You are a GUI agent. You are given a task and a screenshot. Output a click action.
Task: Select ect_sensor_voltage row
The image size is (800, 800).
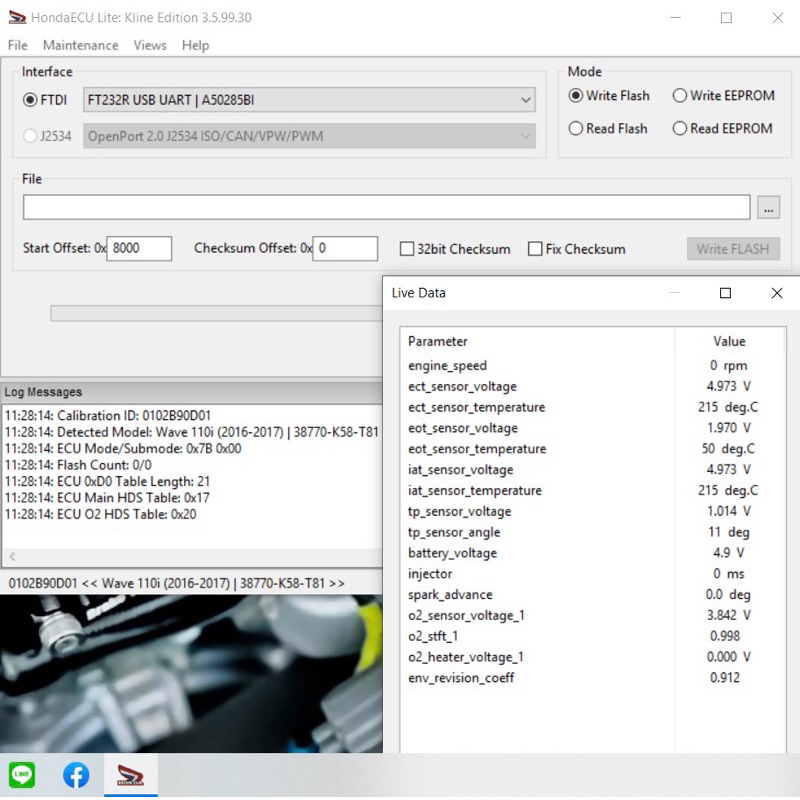tap(592, 386)
